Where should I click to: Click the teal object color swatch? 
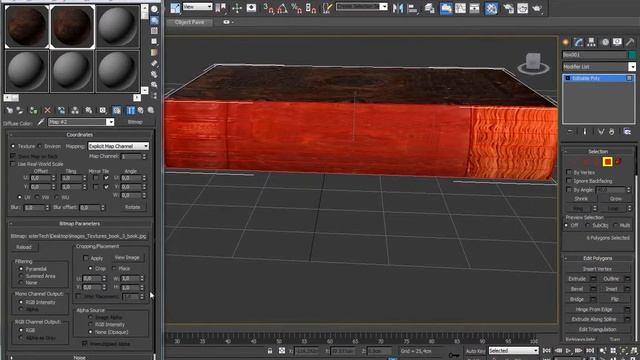point(632,55)
